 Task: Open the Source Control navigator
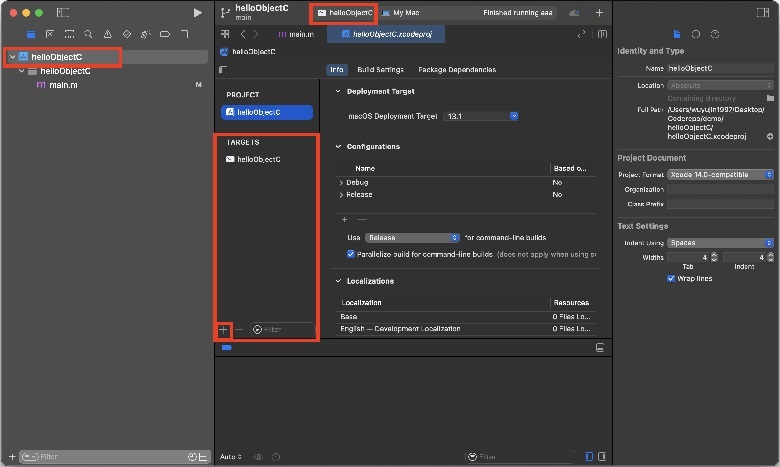[x=50, y=34]
